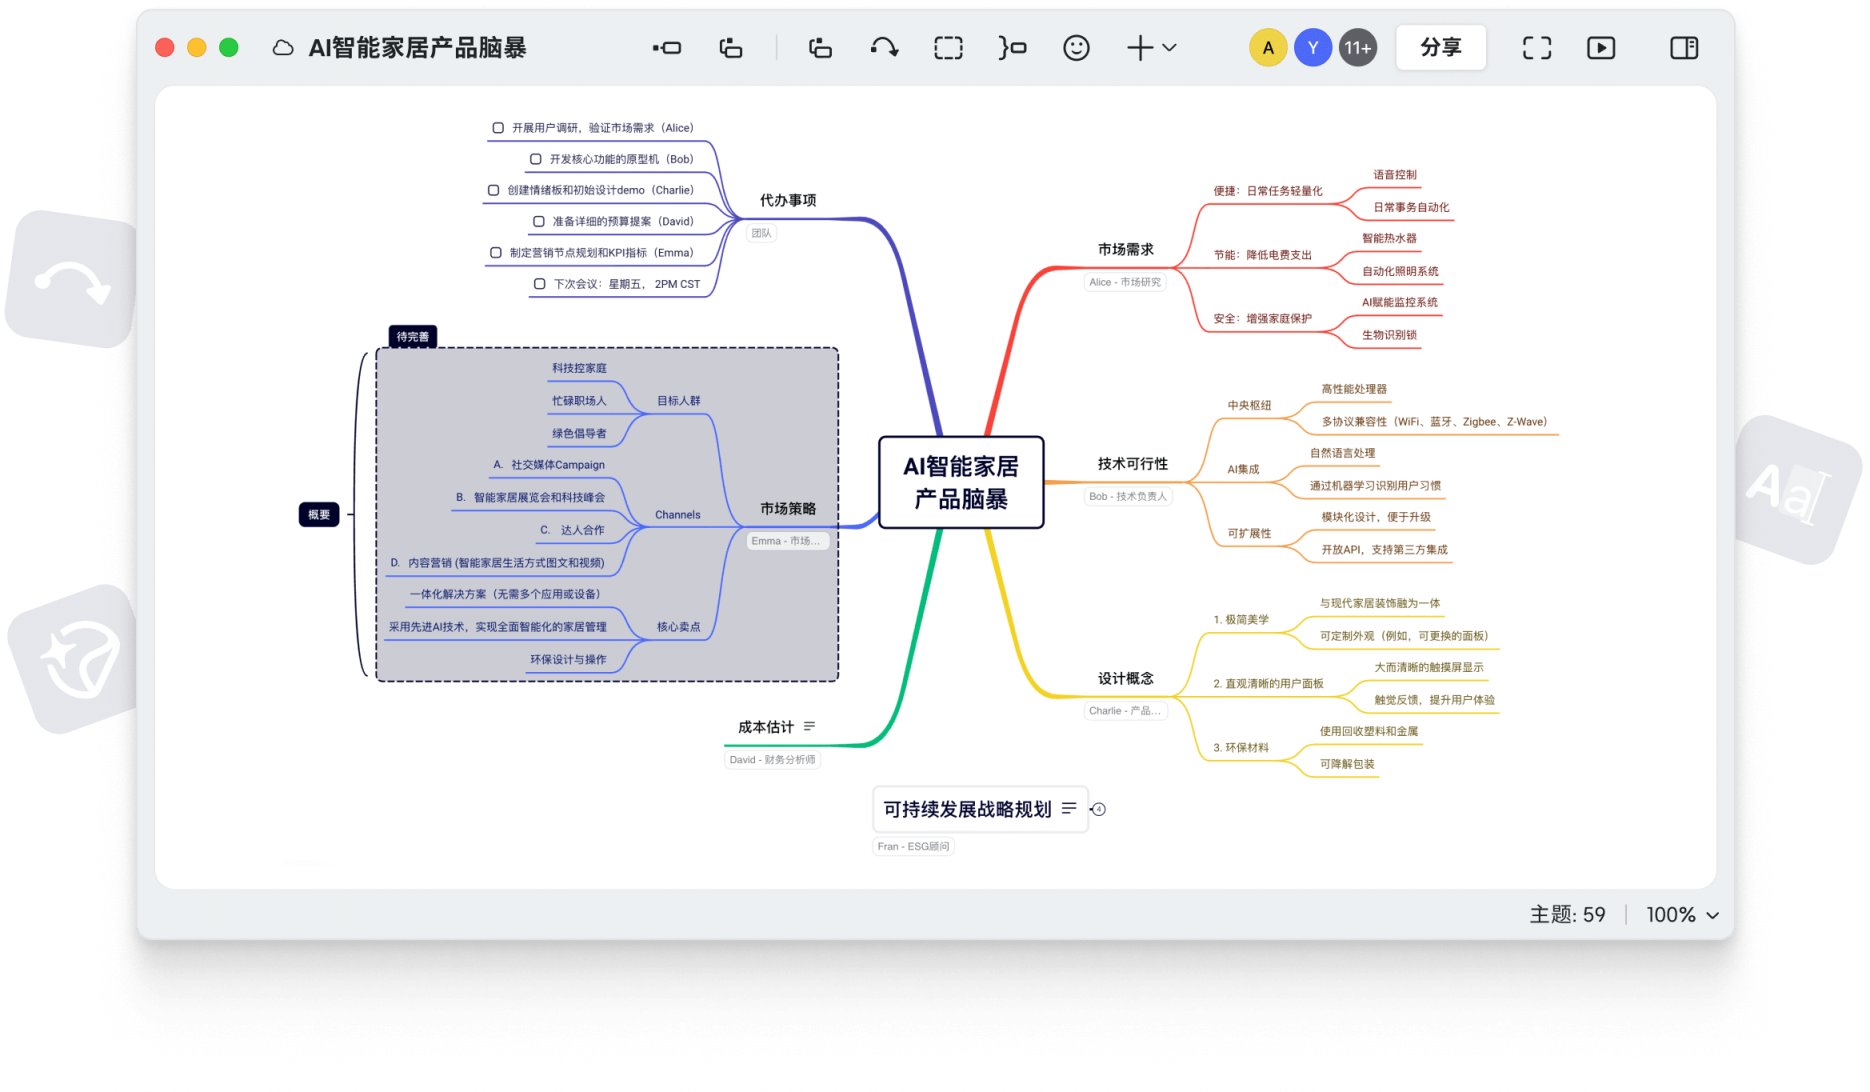Enter full screen zen mode
The image size is (1870, 1092).
tap(1537, 48)
